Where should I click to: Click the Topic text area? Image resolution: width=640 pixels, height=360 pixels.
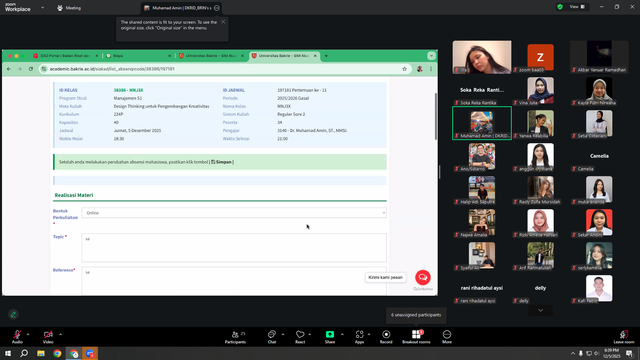coord(234,248)
